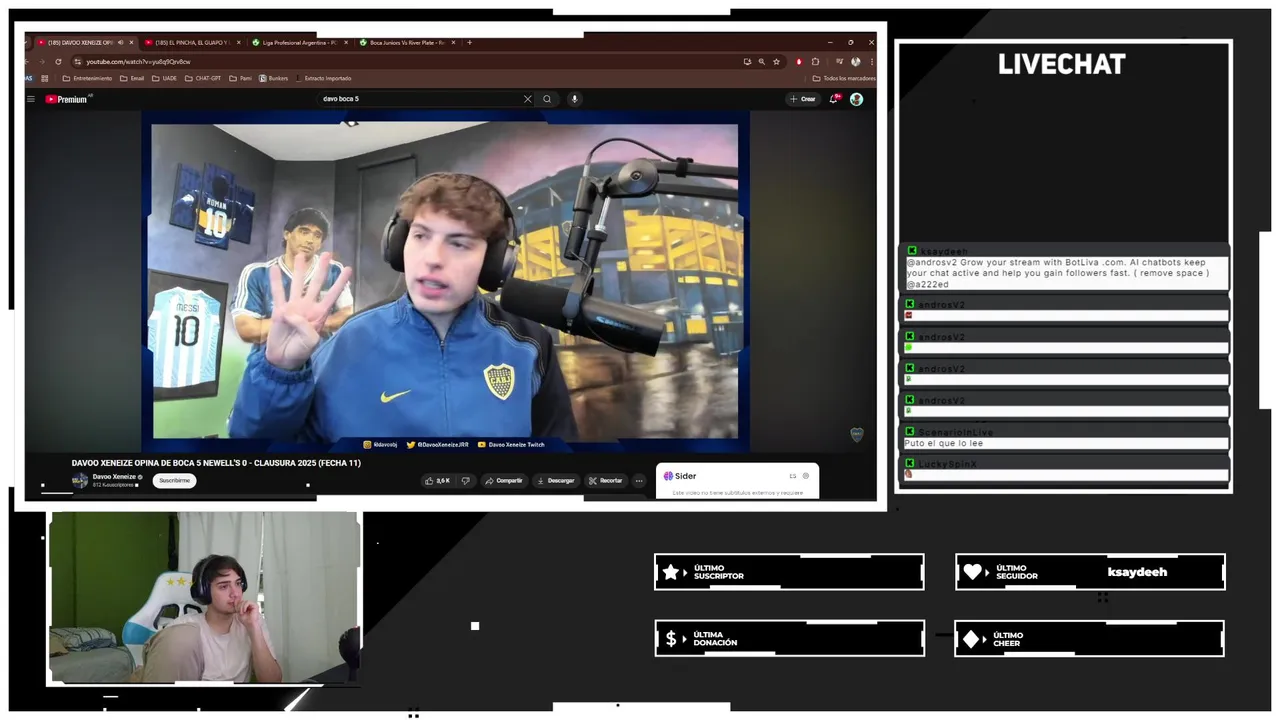Click the browser address bar URL
This screenshot has width=1280, height=720.
[x=138, y=62]
